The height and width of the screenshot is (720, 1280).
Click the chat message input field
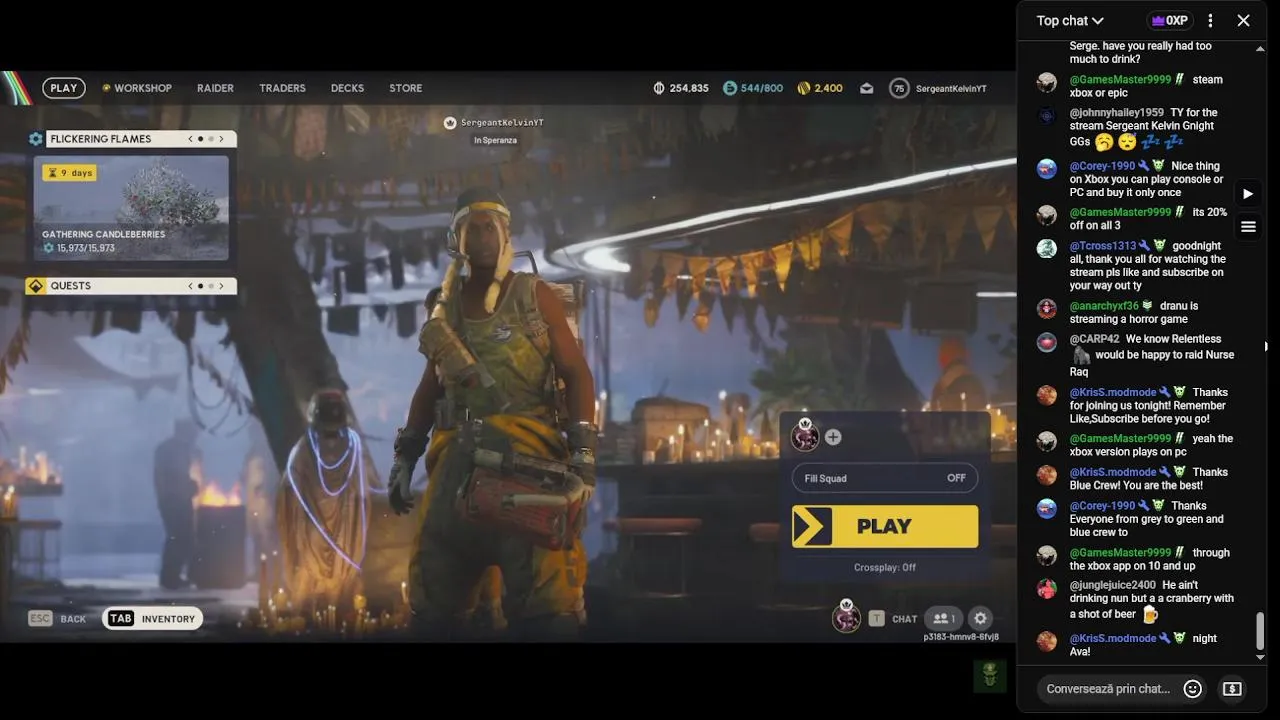[1108, 689]
